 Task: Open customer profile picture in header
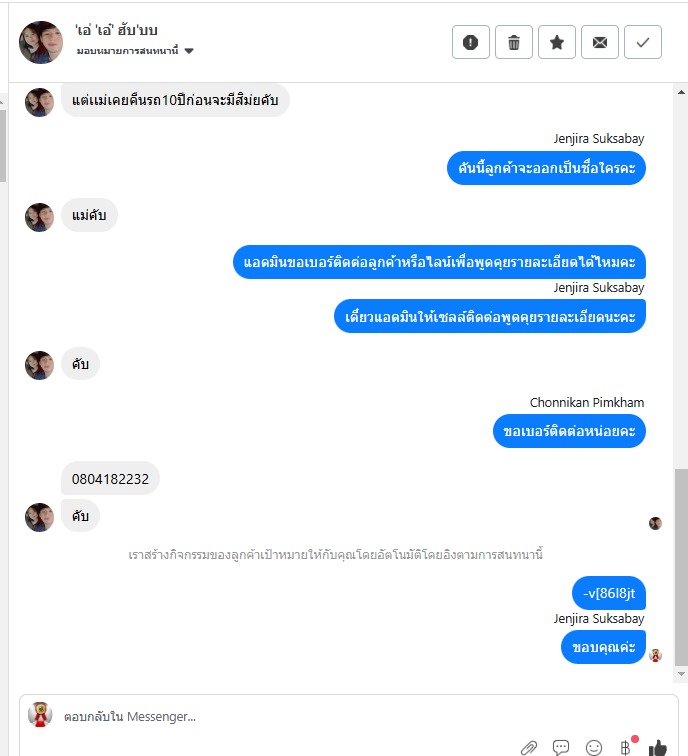pyautogui.click(x=41, y=42)
